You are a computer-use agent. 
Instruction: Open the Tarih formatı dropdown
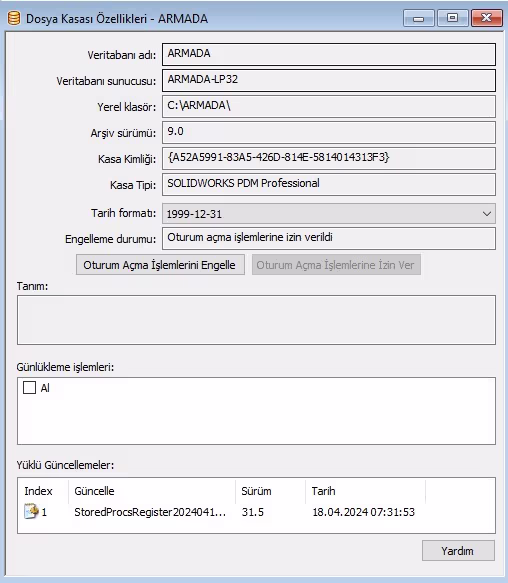pyautogui.click(x=329, y=214)
